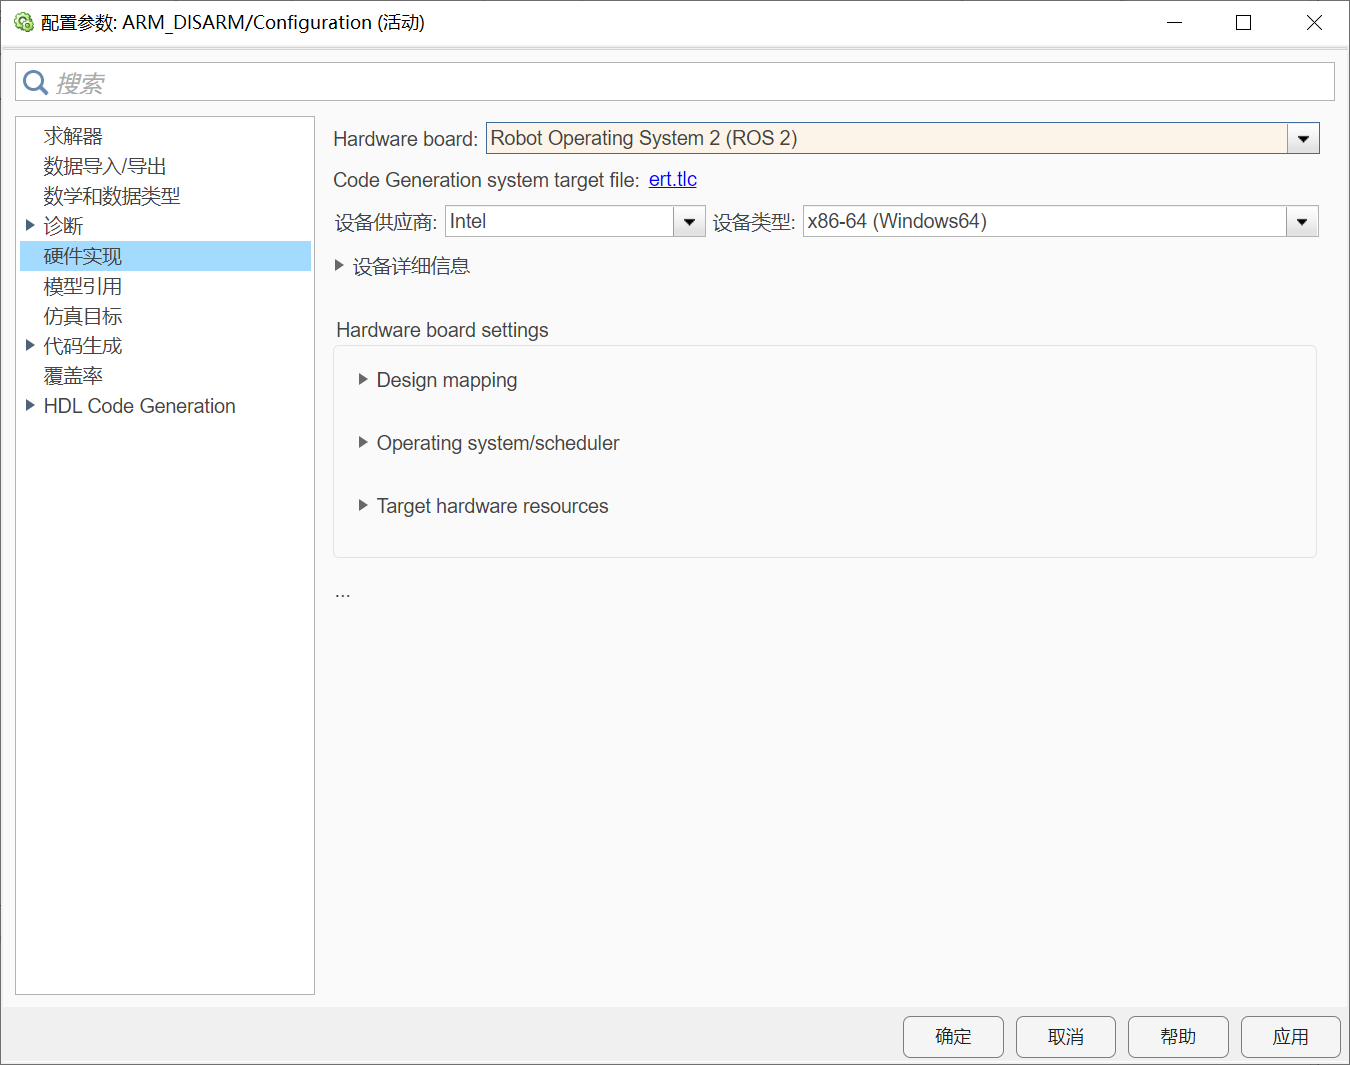This screenshot has height=1065, width=1350.
Task: Select 数据导入/导出 in the sidebar
Action: click(105, 166)
